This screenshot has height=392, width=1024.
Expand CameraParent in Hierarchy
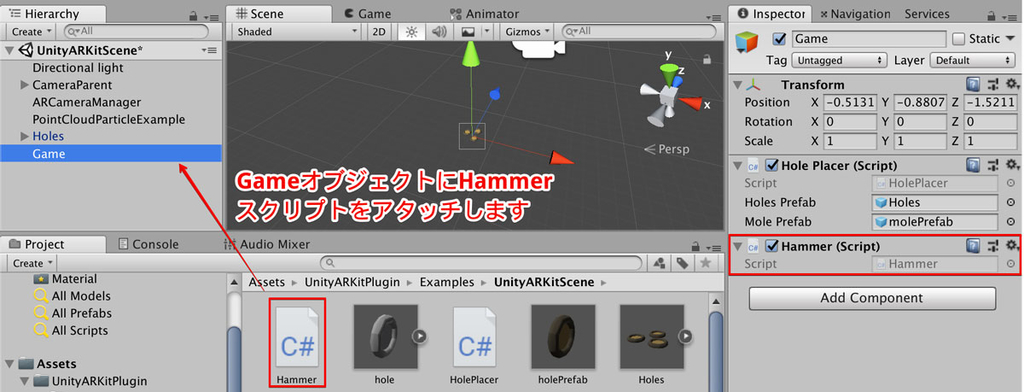coord(25,85)
